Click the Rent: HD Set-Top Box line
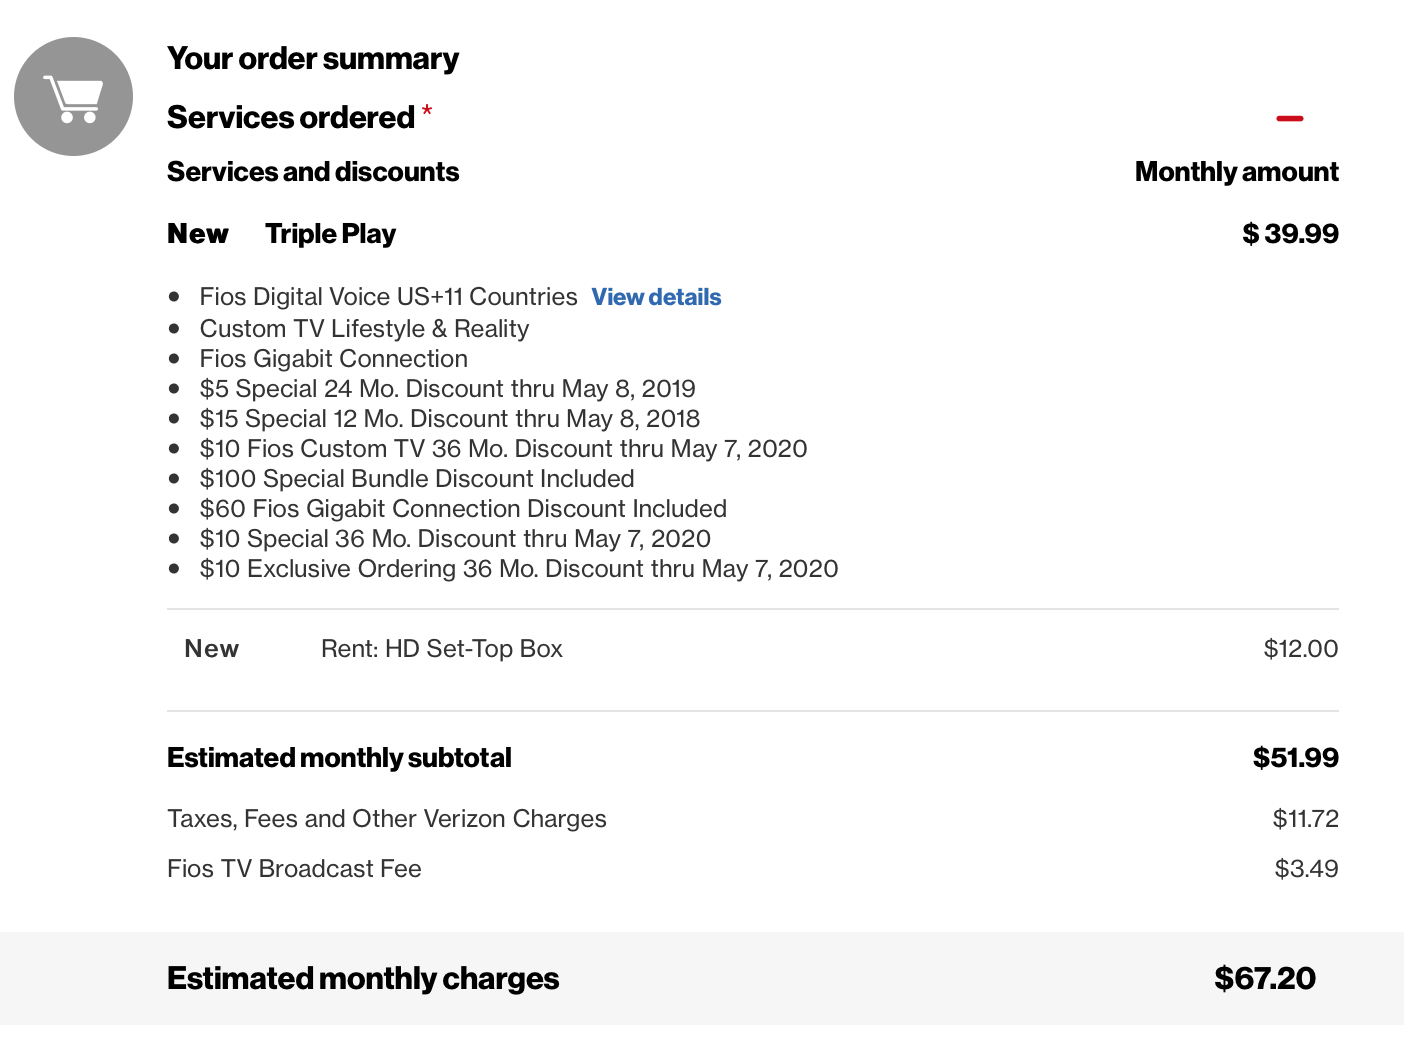Screen dimensions: 1404x1040 pyautogui.click(x=442, y=649)
